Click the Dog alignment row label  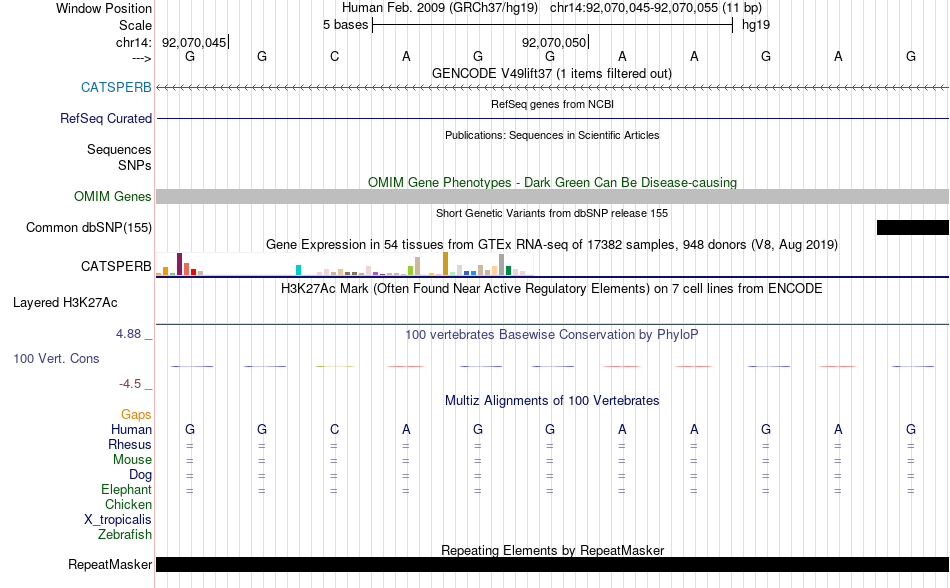click(x=140, y=475)
